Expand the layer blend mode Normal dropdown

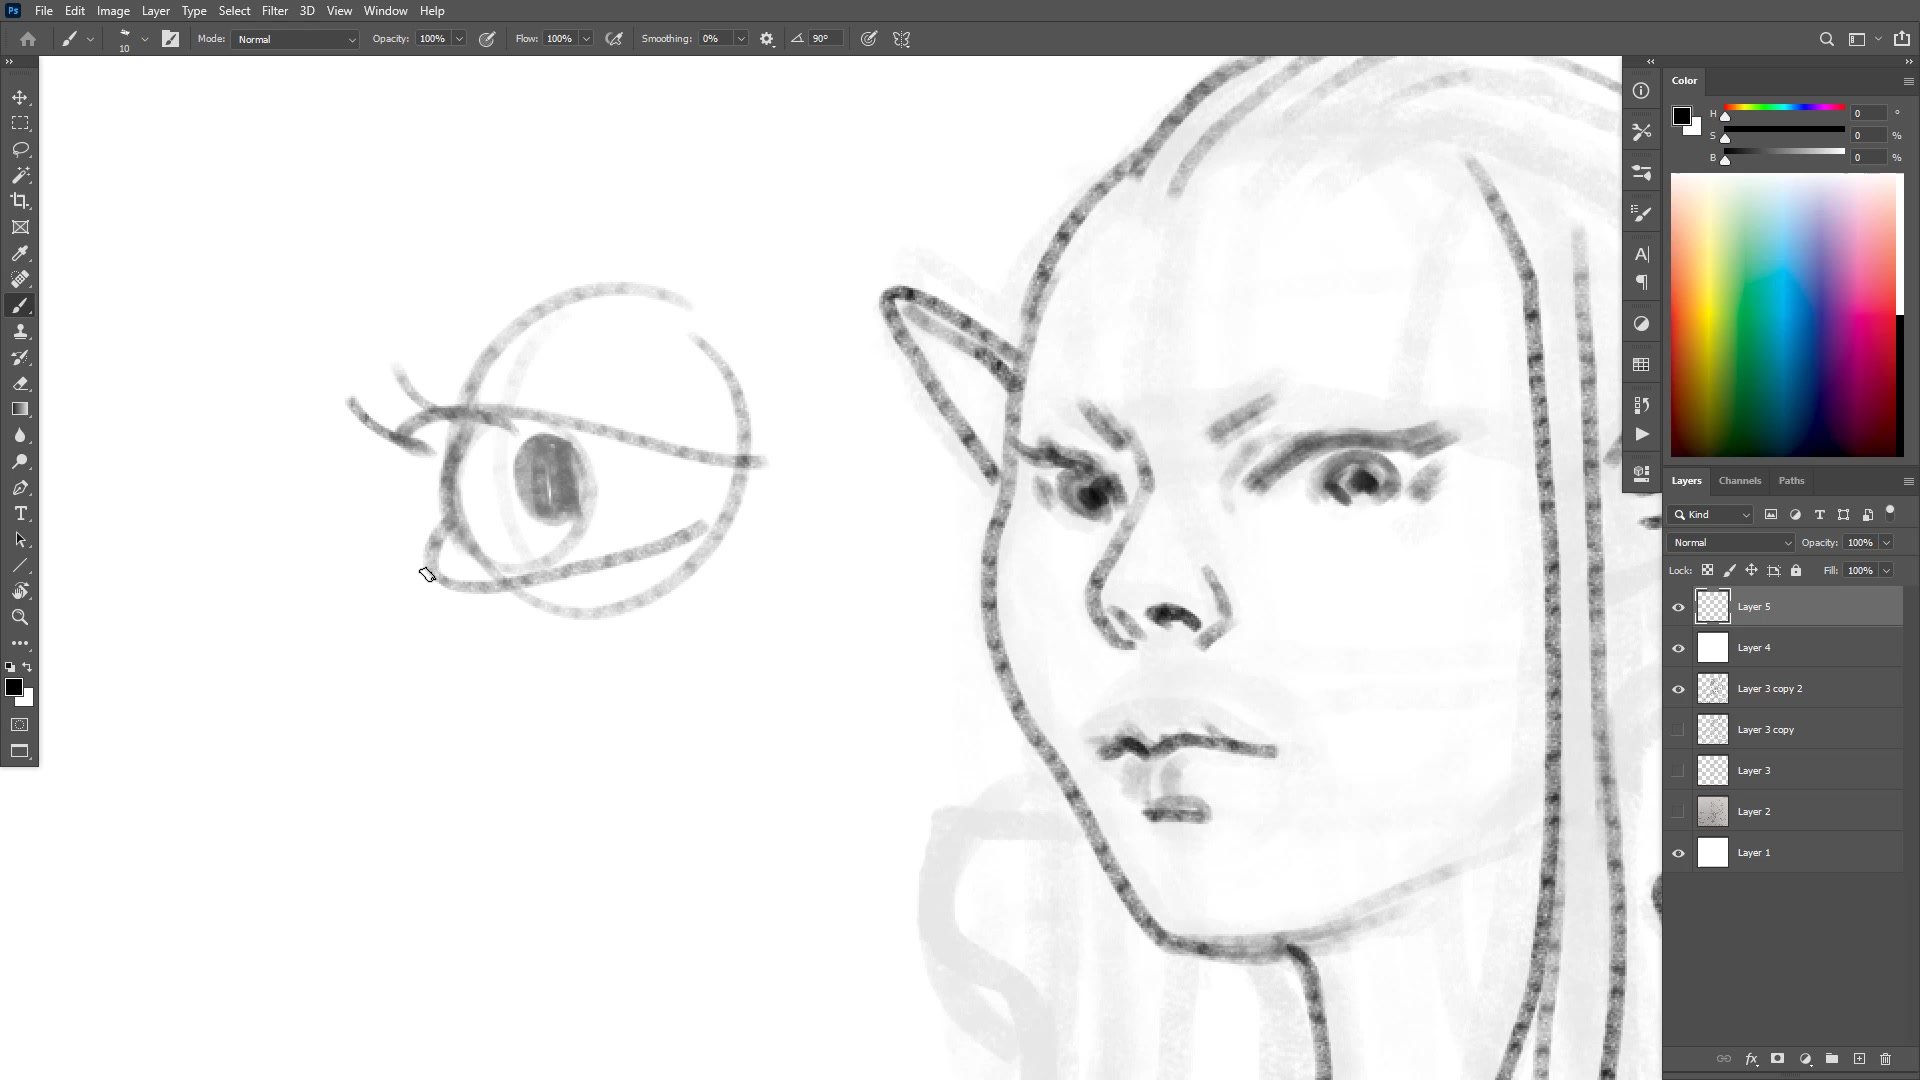pyautogui.click(x=1731, y=542)
